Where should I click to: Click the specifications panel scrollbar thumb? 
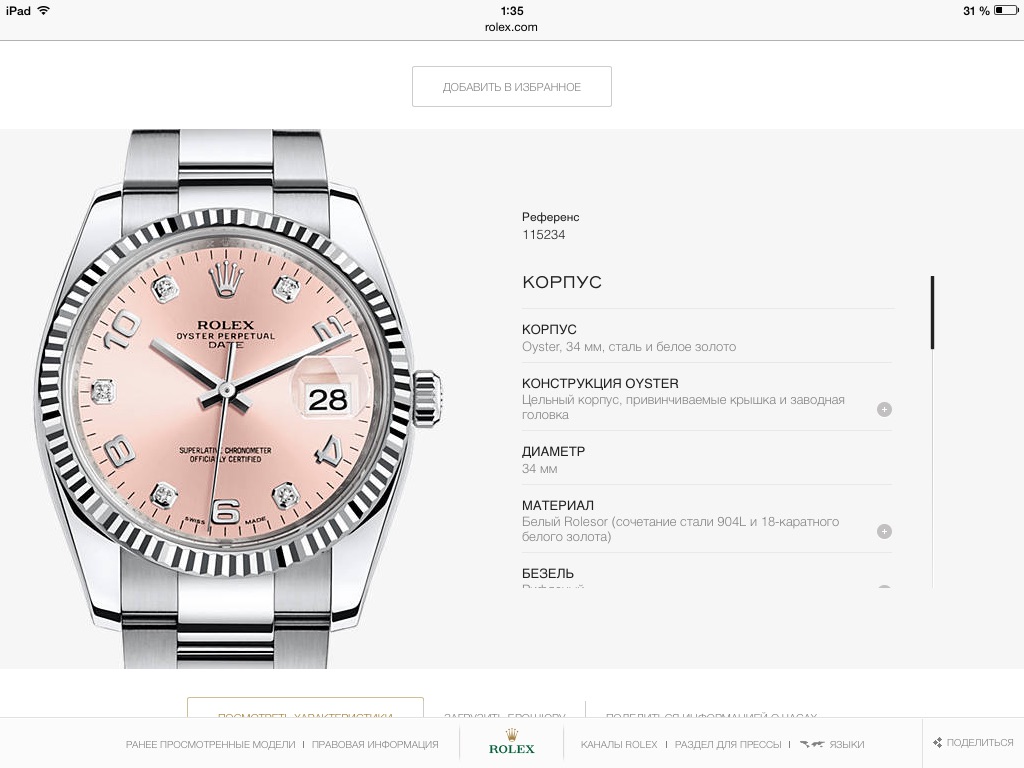(932, 312)
